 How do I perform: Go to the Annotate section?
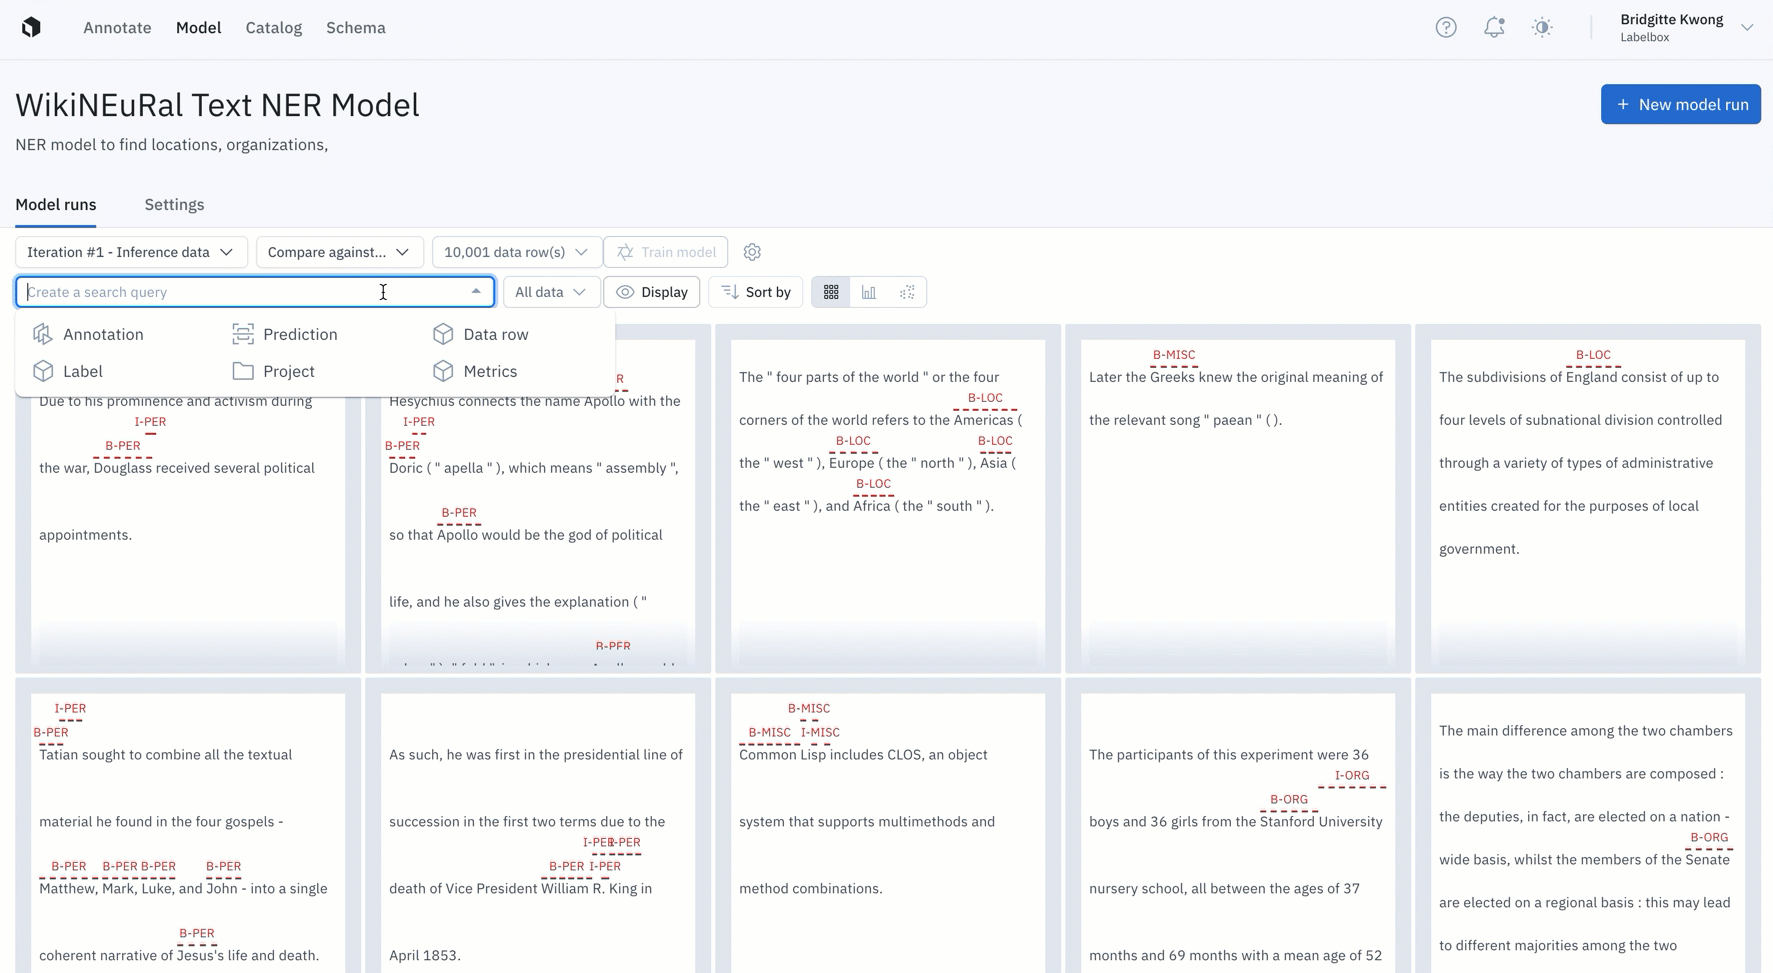pyautogui.click(x=117, y=28)
